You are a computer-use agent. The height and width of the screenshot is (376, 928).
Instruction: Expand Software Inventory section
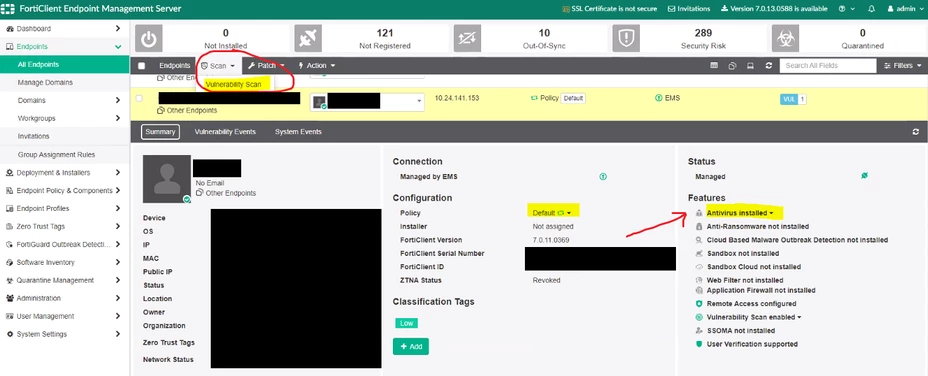[64, 262]
